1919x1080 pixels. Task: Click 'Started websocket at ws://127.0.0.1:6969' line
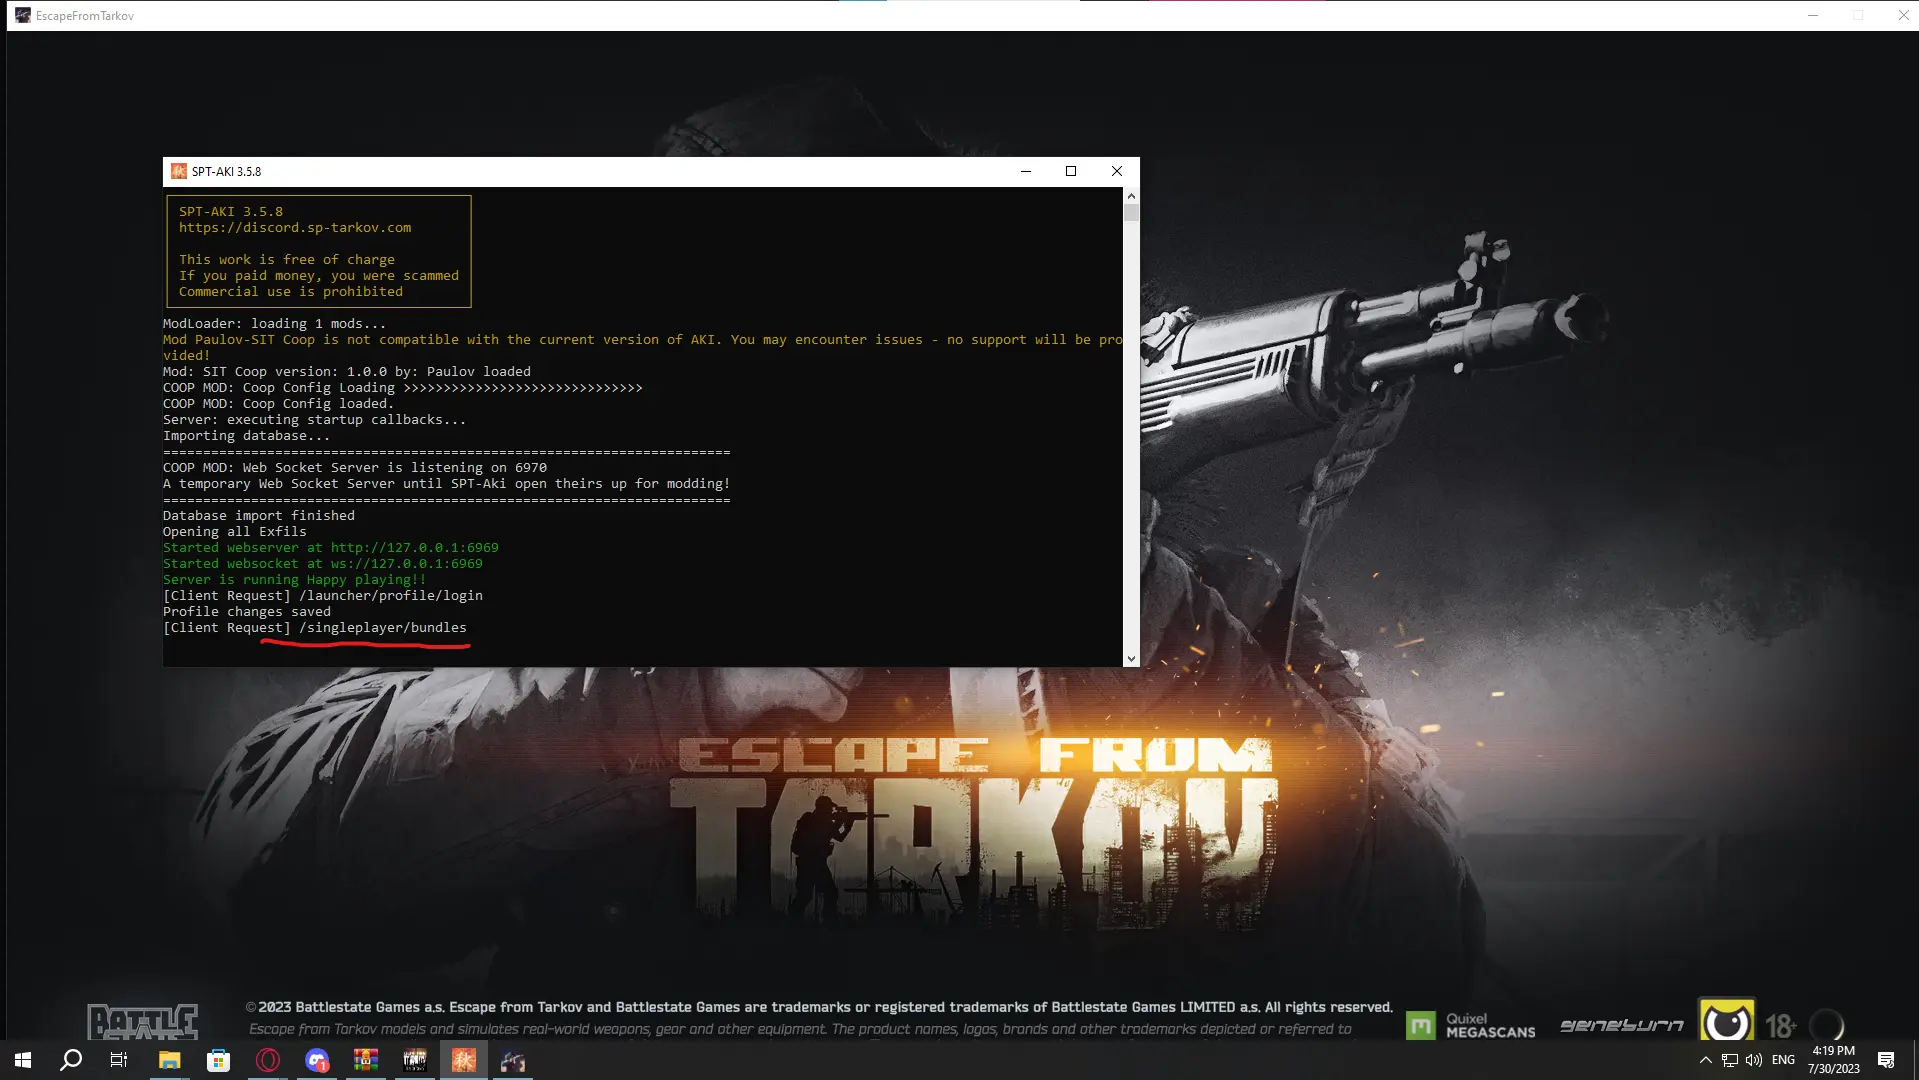[322, 564]
